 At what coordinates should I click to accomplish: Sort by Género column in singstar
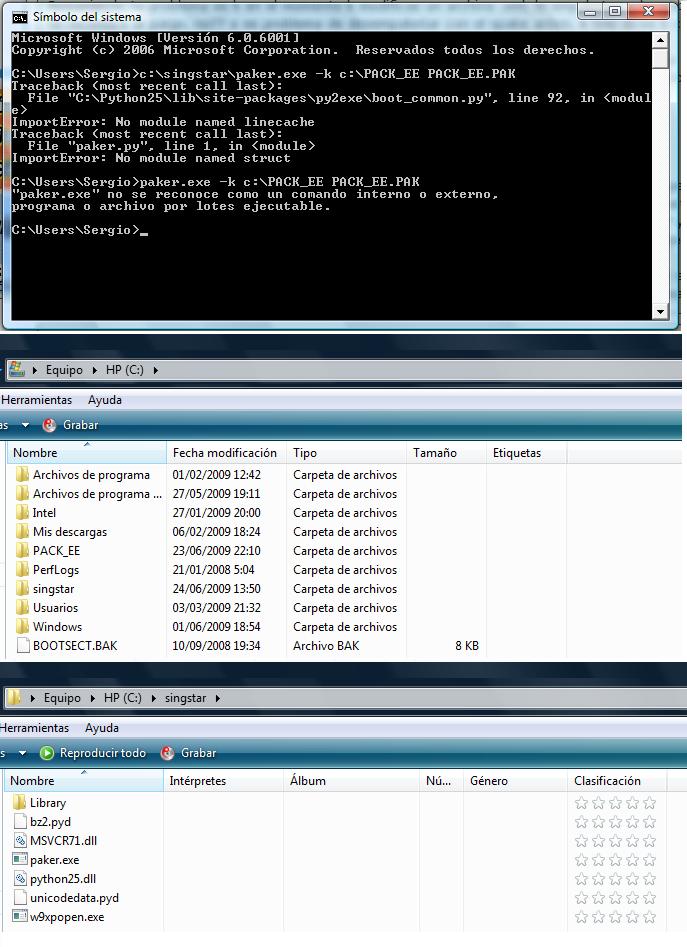pyautogui.click(x=515, y=780)
